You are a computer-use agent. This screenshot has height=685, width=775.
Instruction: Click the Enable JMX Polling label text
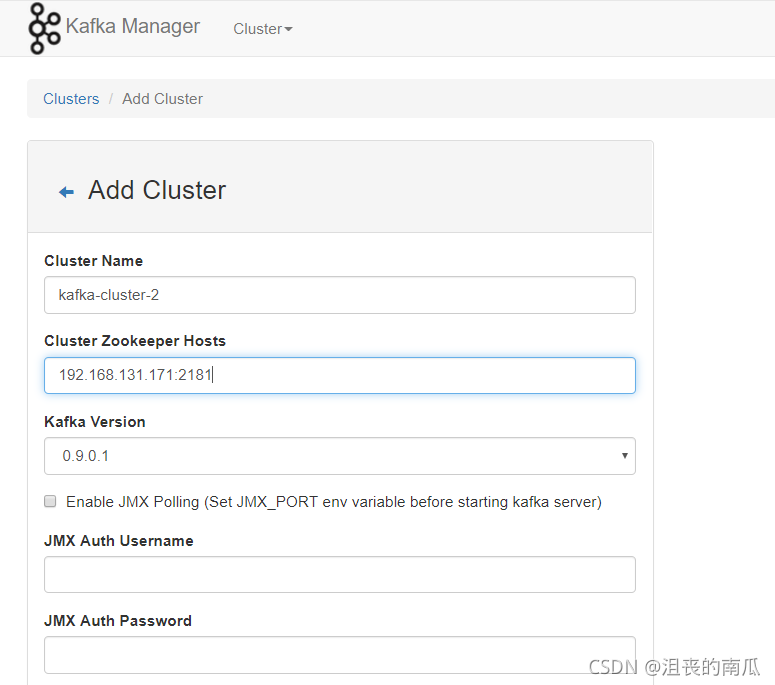[334, 502]
